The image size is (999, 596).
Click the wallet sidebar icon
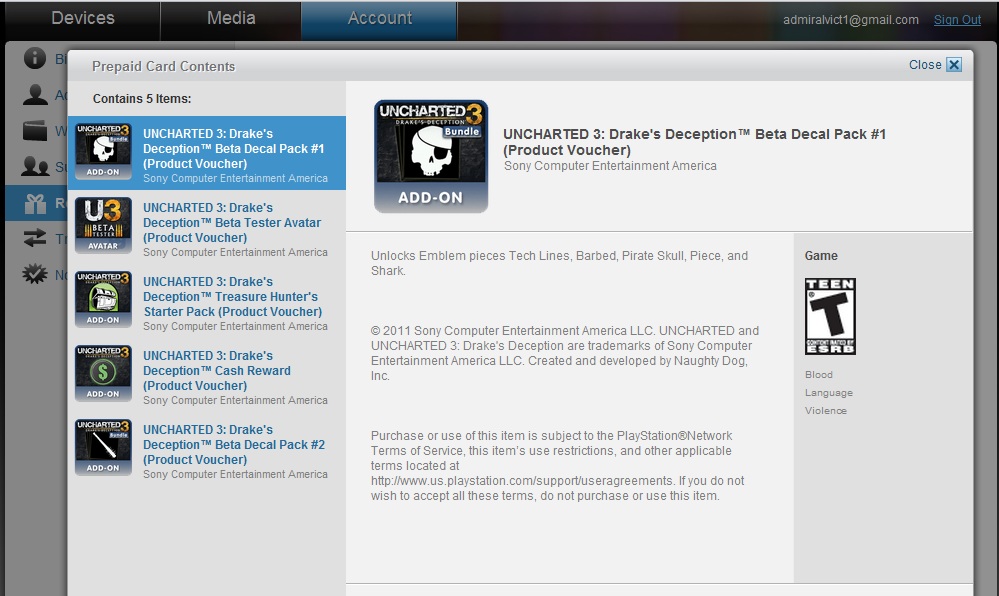35,131
